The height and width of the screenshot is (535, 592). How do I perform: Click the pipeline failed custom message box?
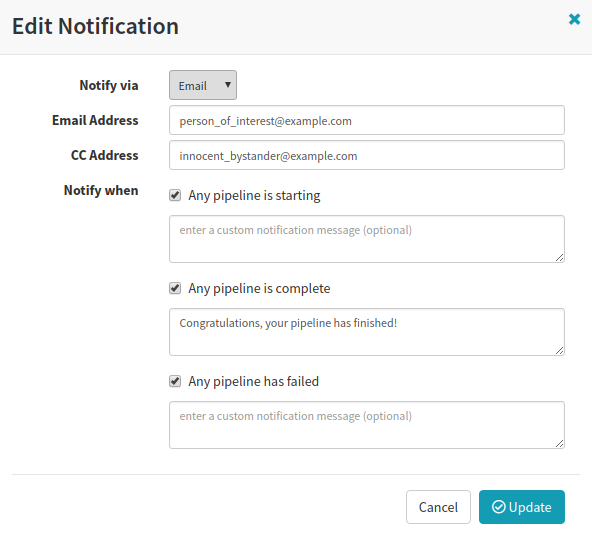pos(367,425)
